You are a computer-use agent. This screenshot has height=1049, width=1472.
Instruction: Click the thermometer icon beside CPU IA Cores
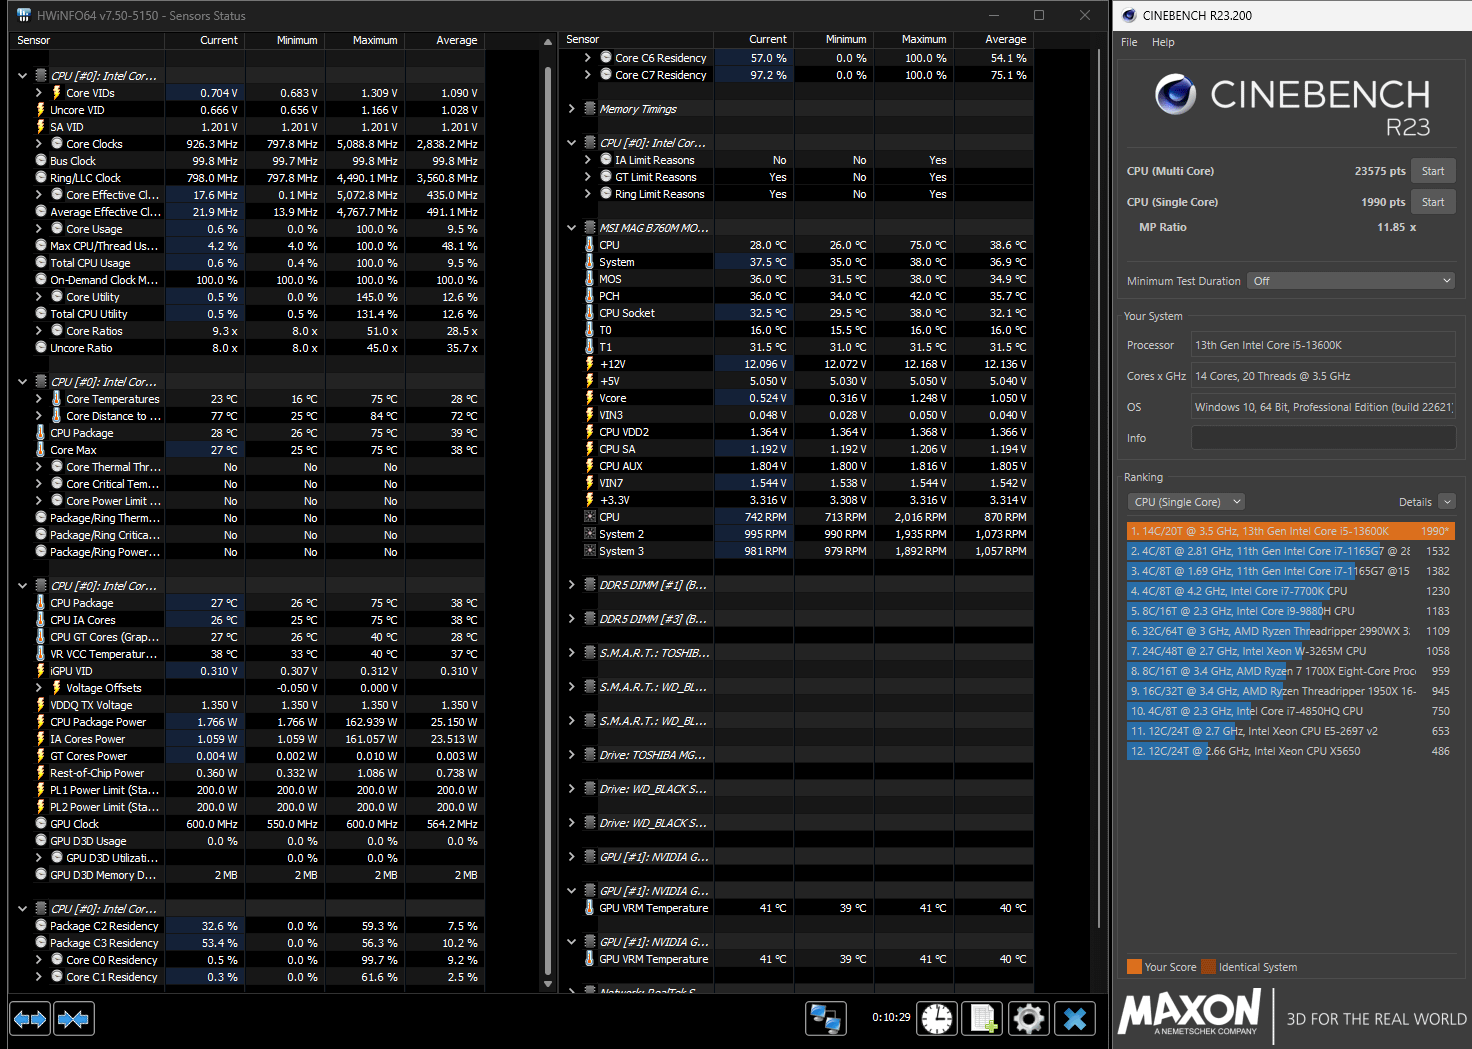pyautogui.click(x=41, y=620)
